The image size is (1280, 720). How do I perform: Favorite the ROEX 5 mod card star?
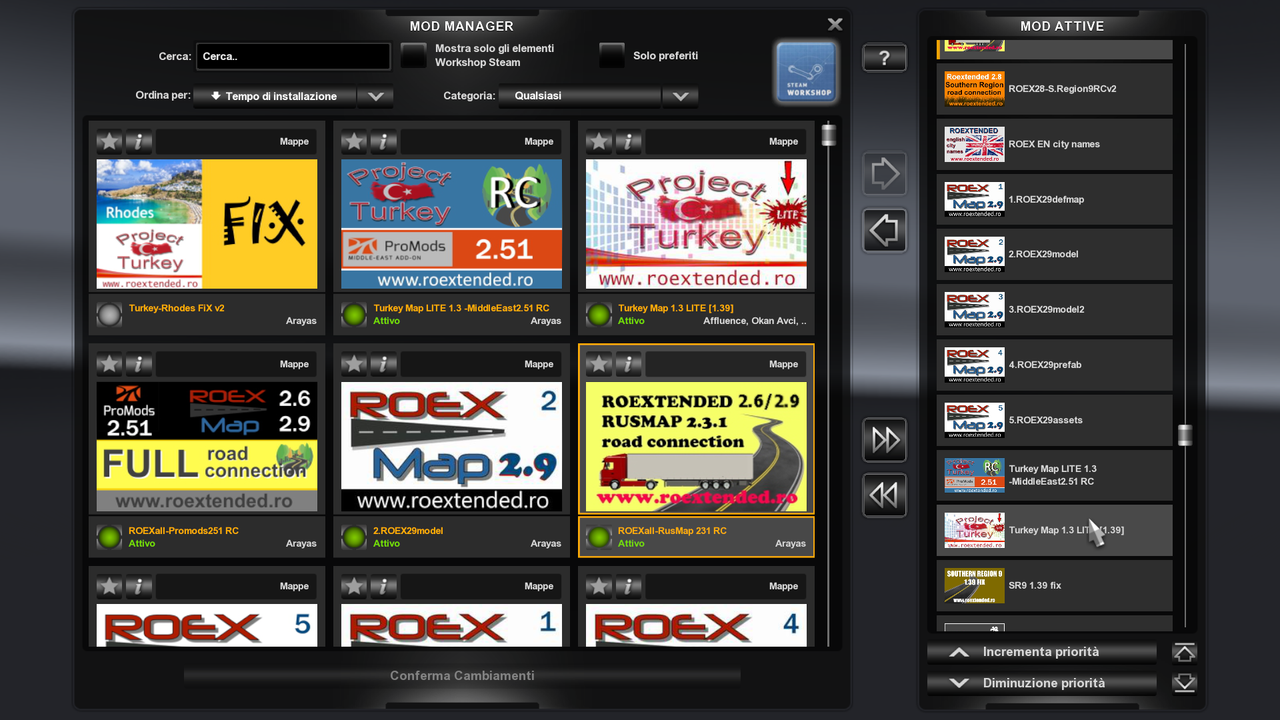[x=110, y=587]
